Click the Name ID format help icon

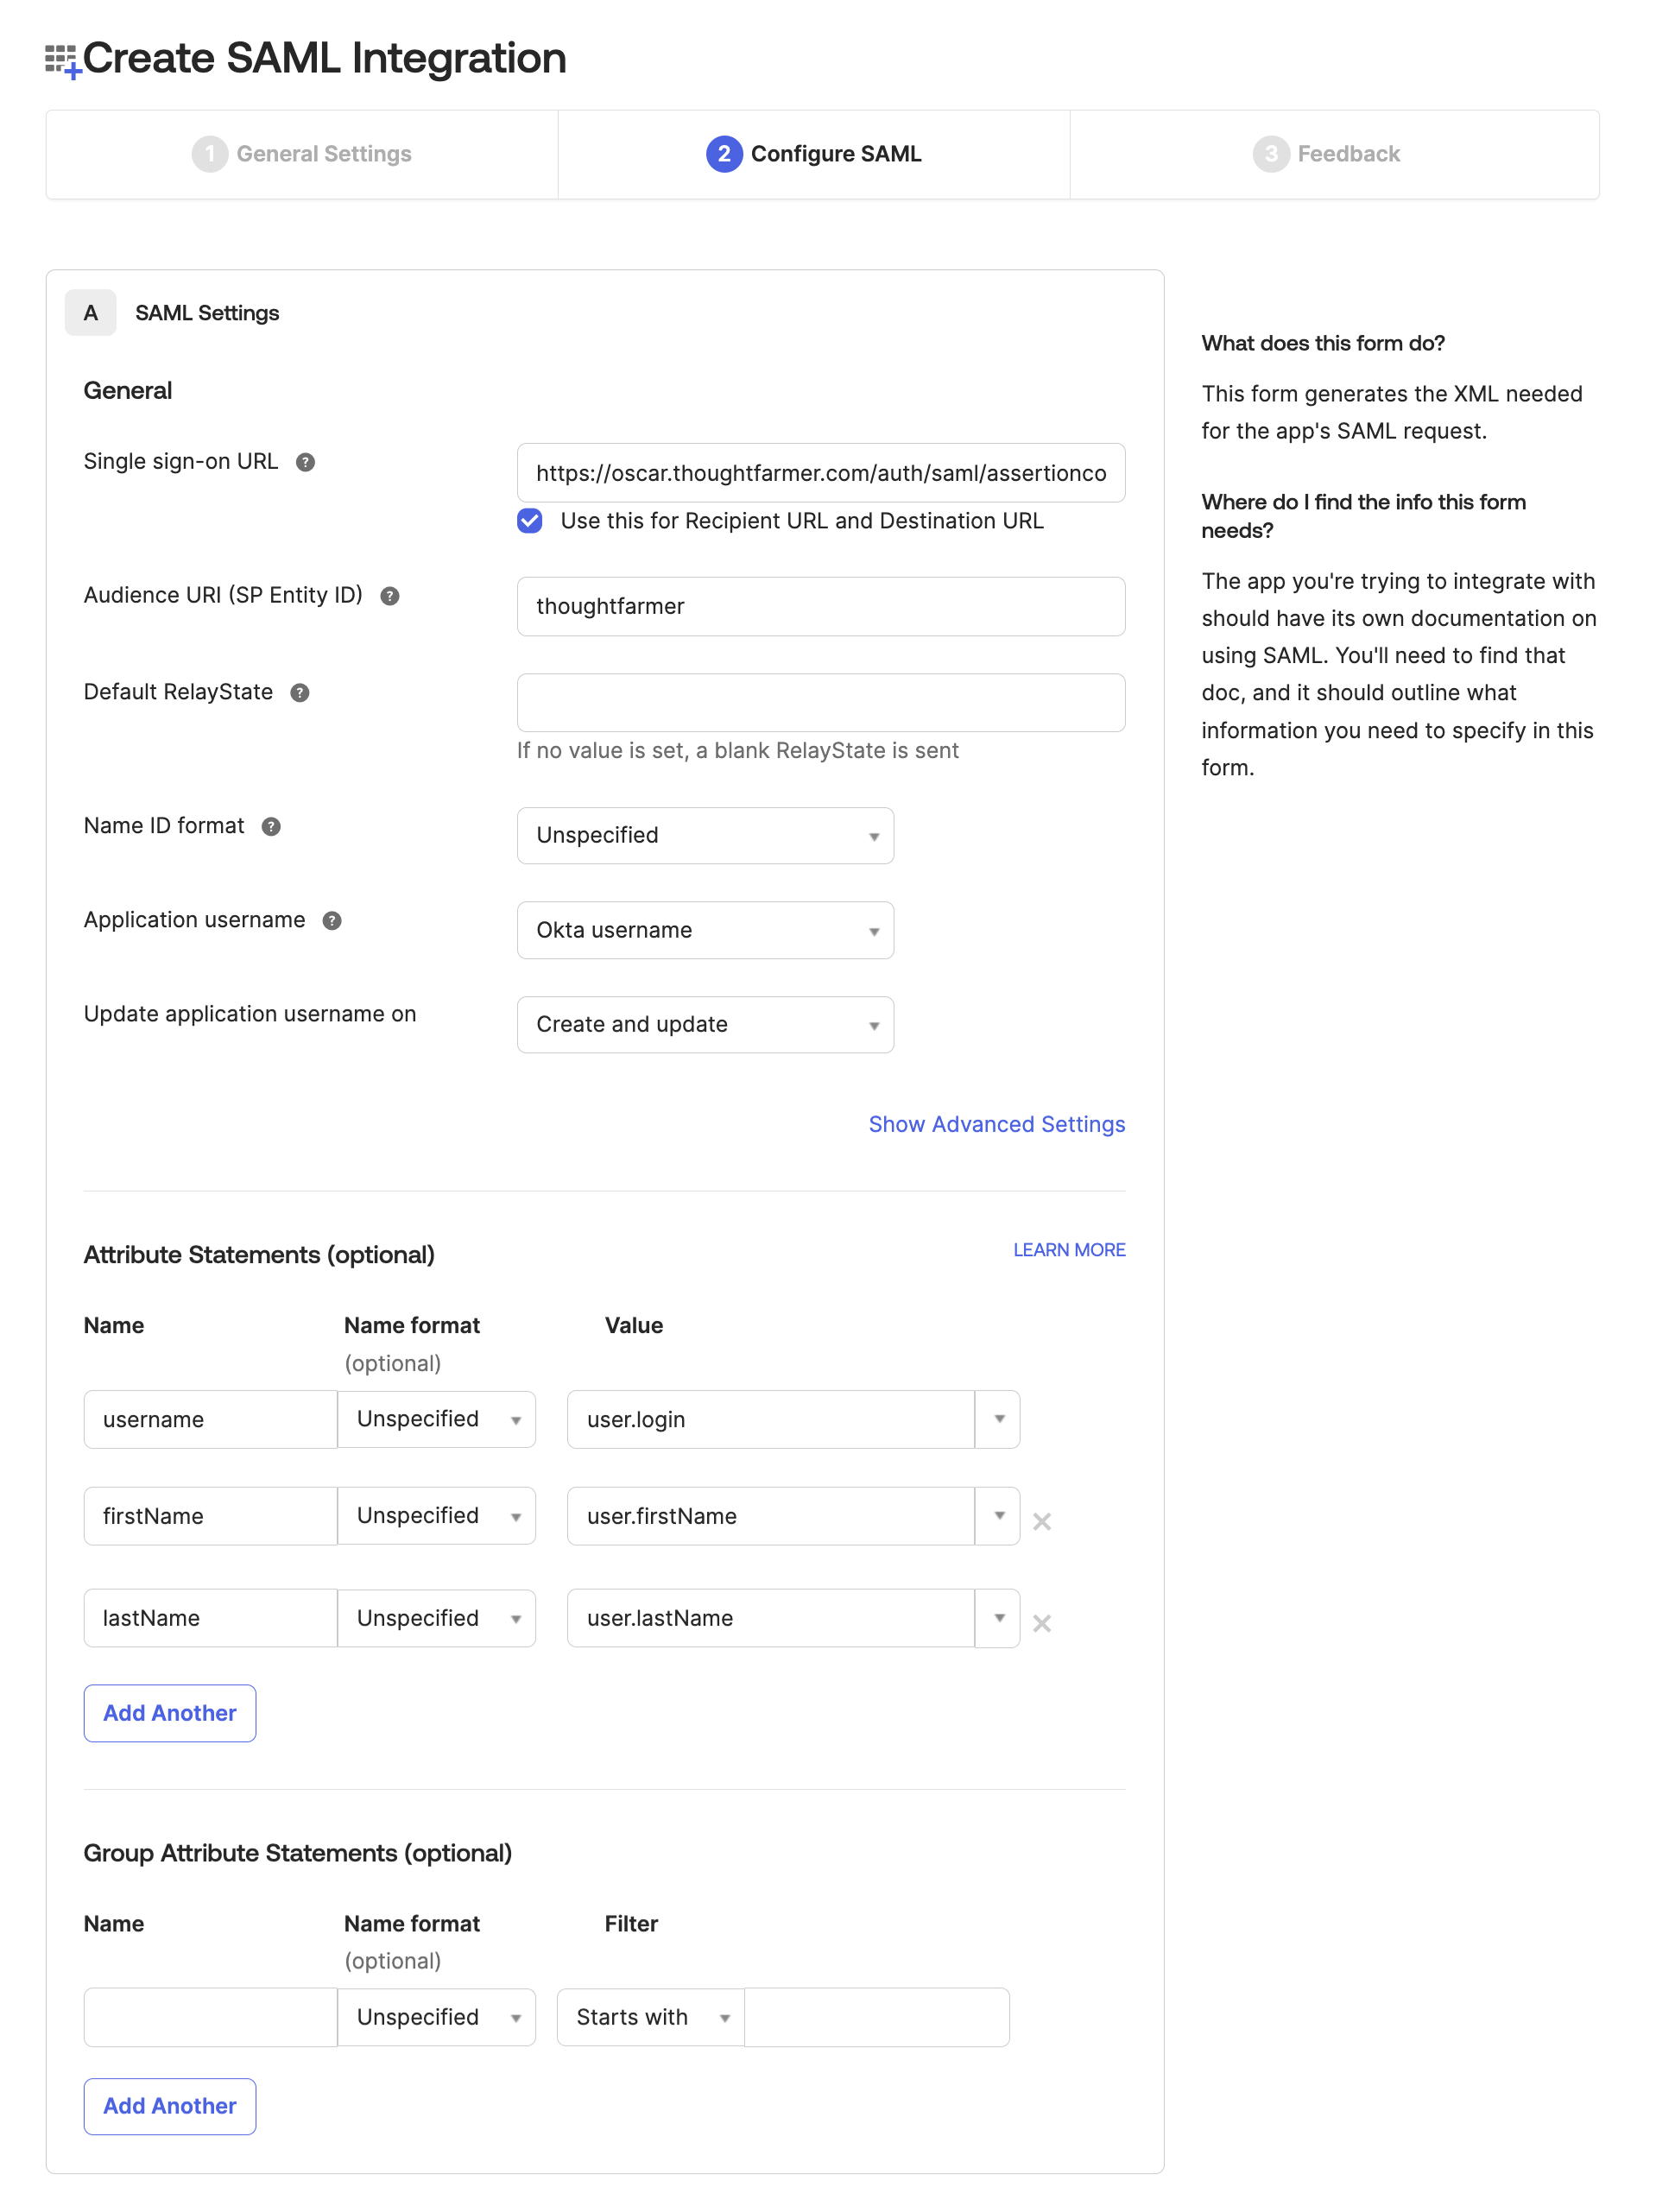coord(271,827)
